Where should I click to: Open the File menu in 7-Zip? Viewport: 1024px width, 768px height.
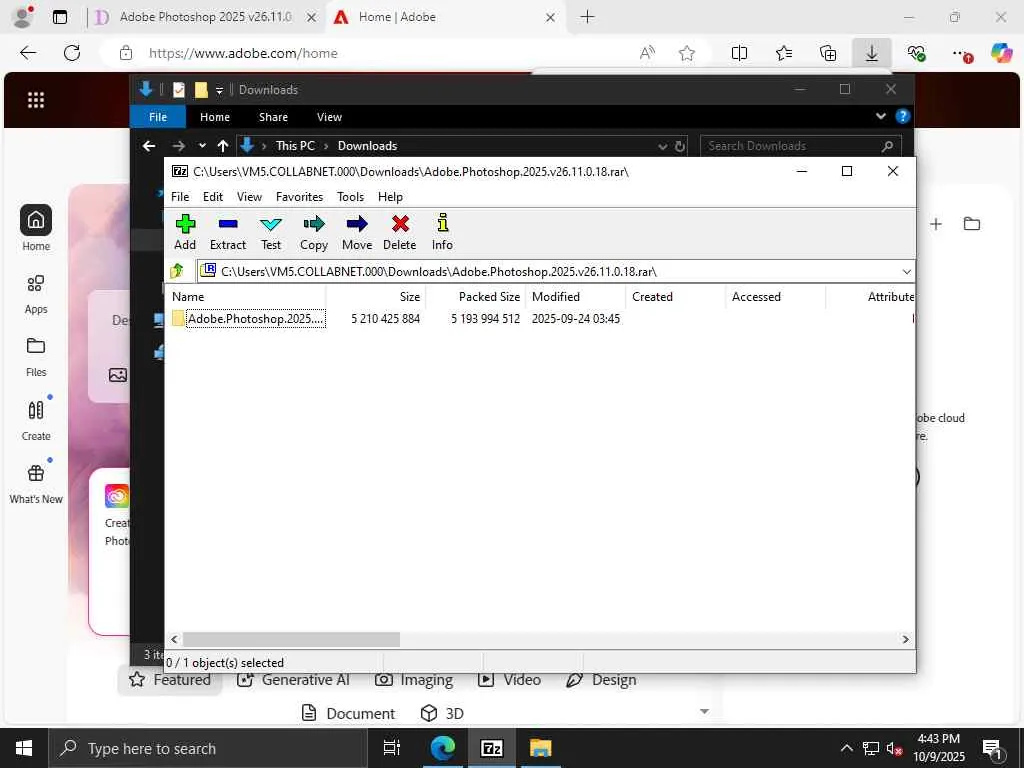pyautogui.click(x=180, y=197)
